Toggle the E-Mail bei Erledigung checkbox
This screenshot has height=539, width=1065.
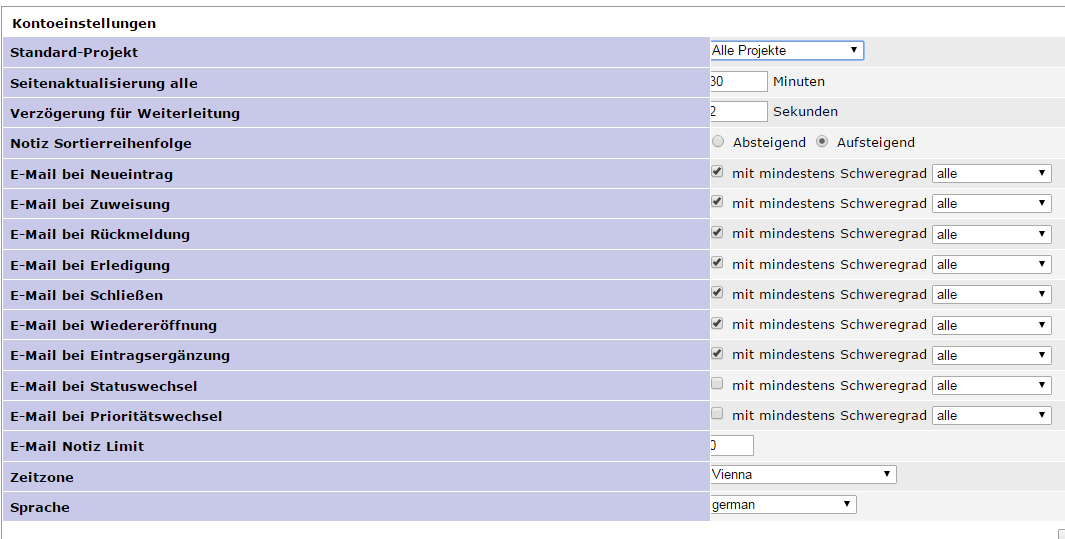tap(717, 263)
